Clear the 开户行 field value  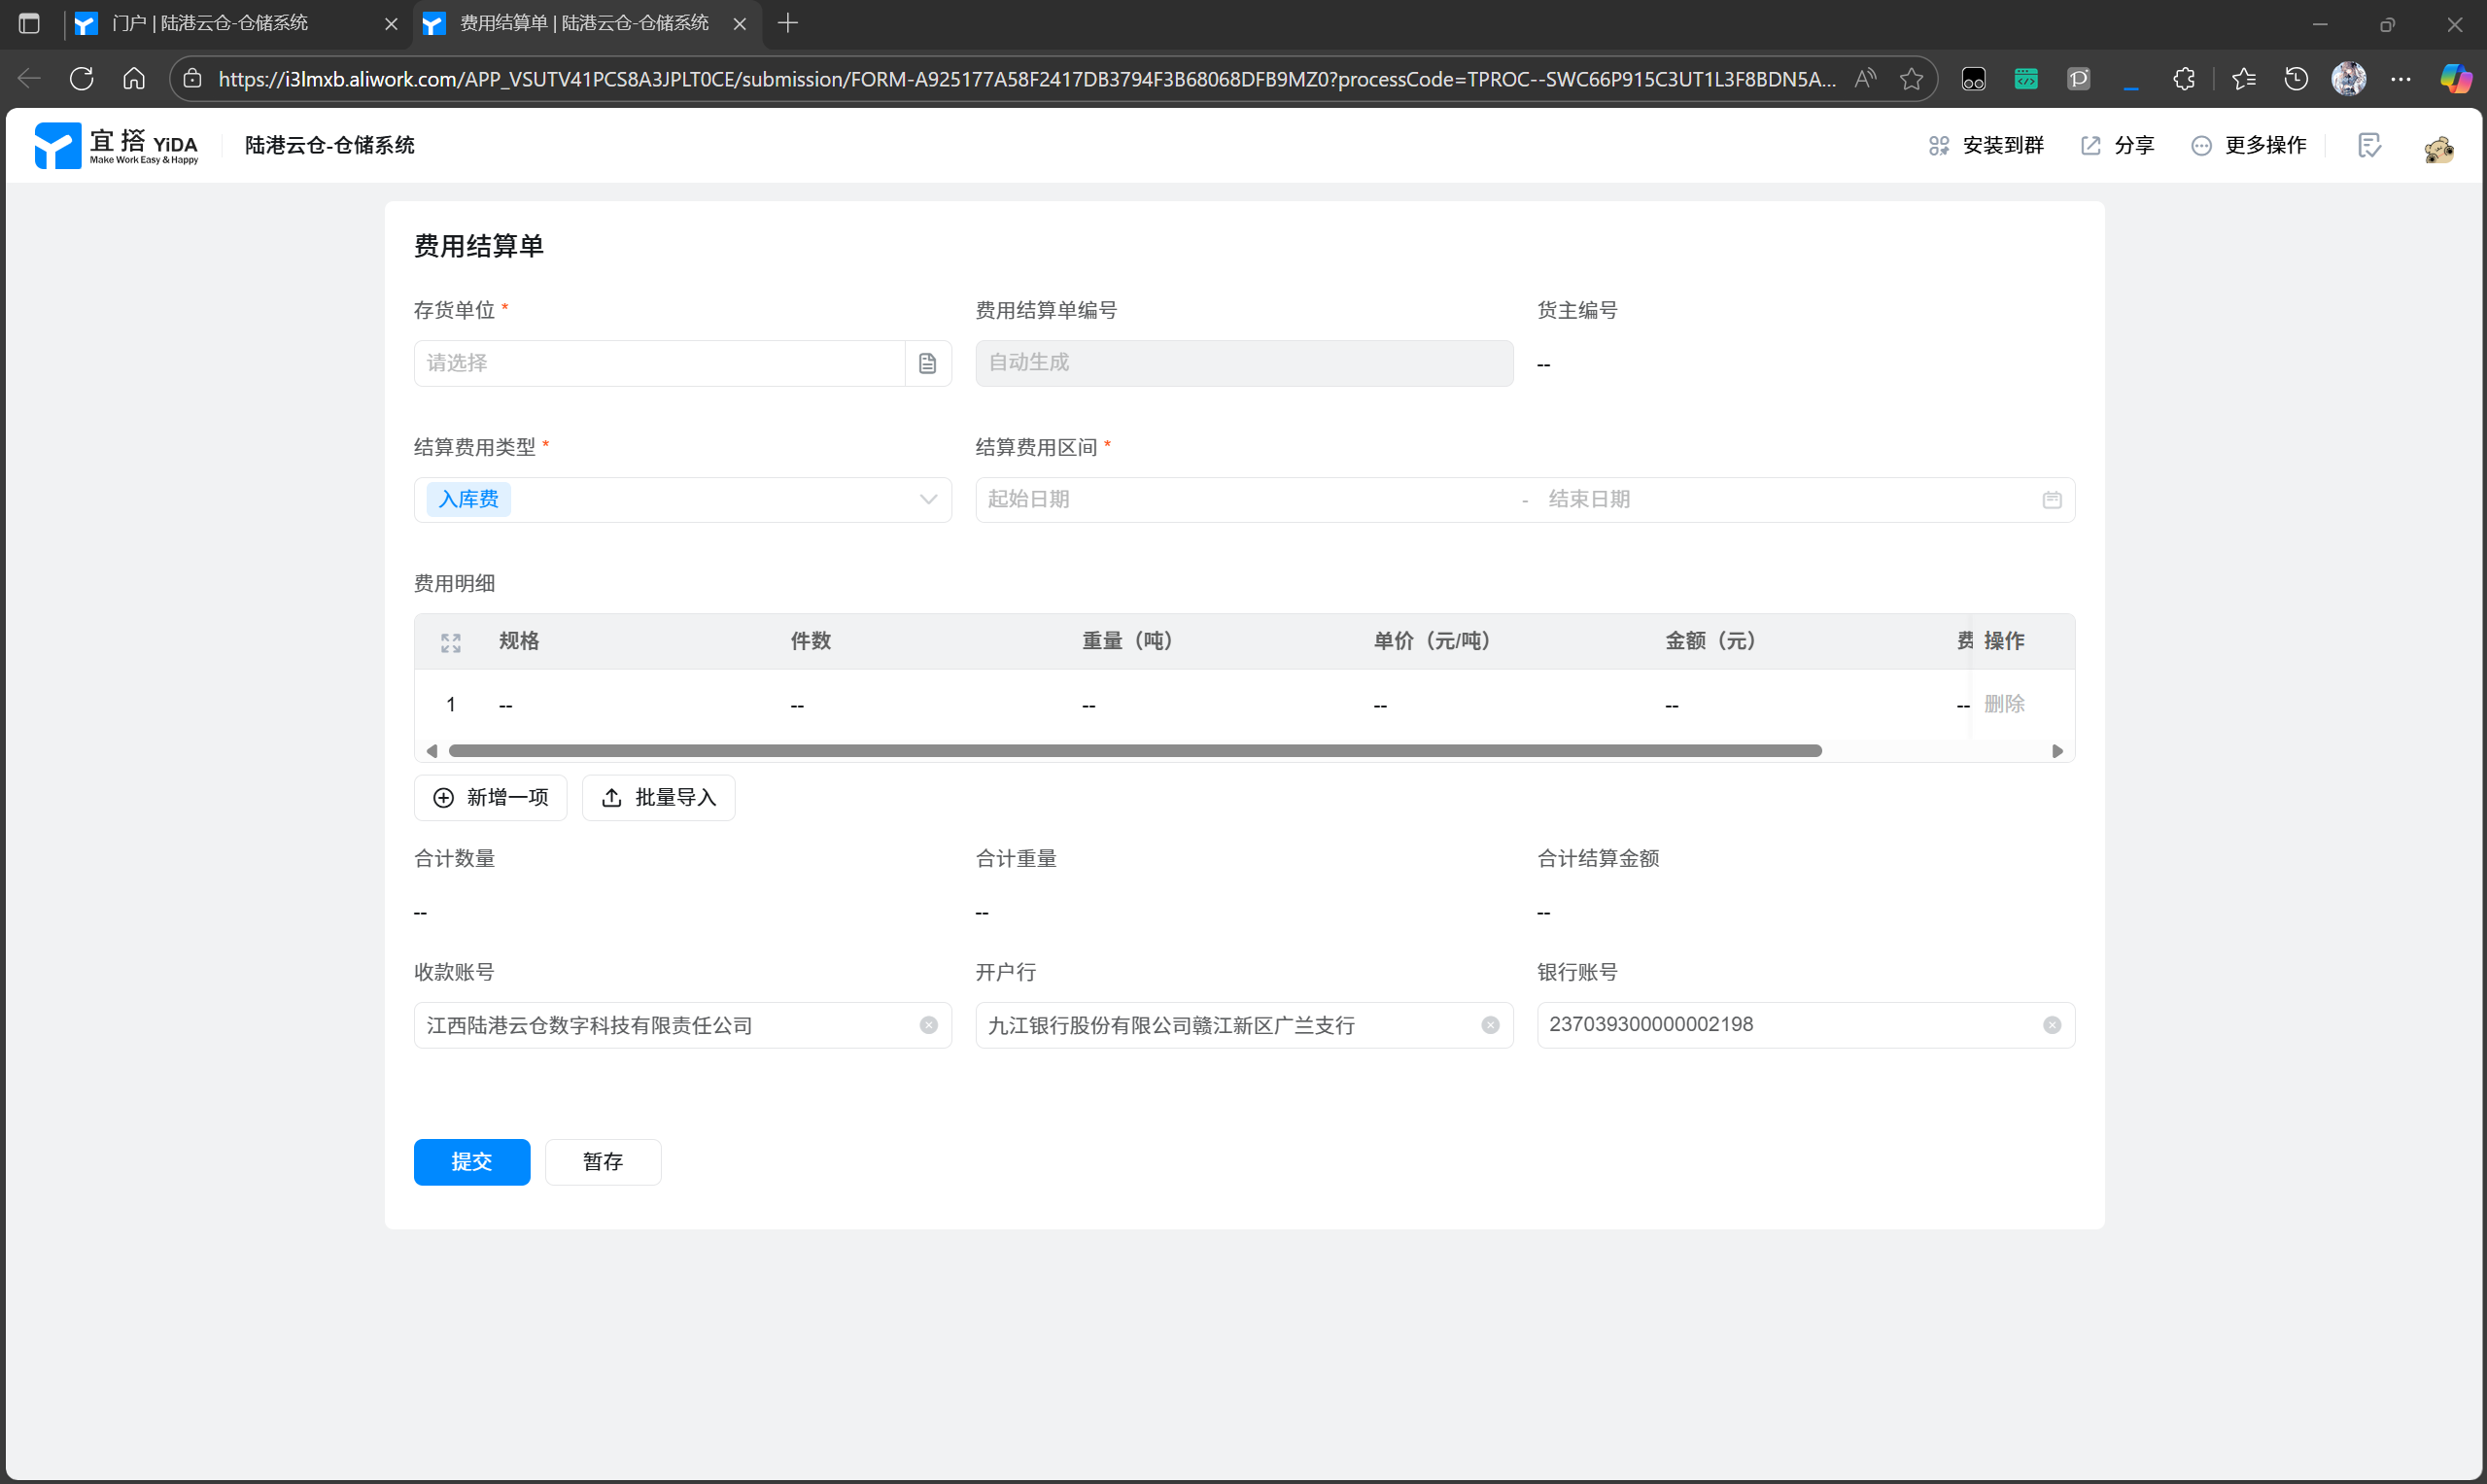[1490, 1025]
